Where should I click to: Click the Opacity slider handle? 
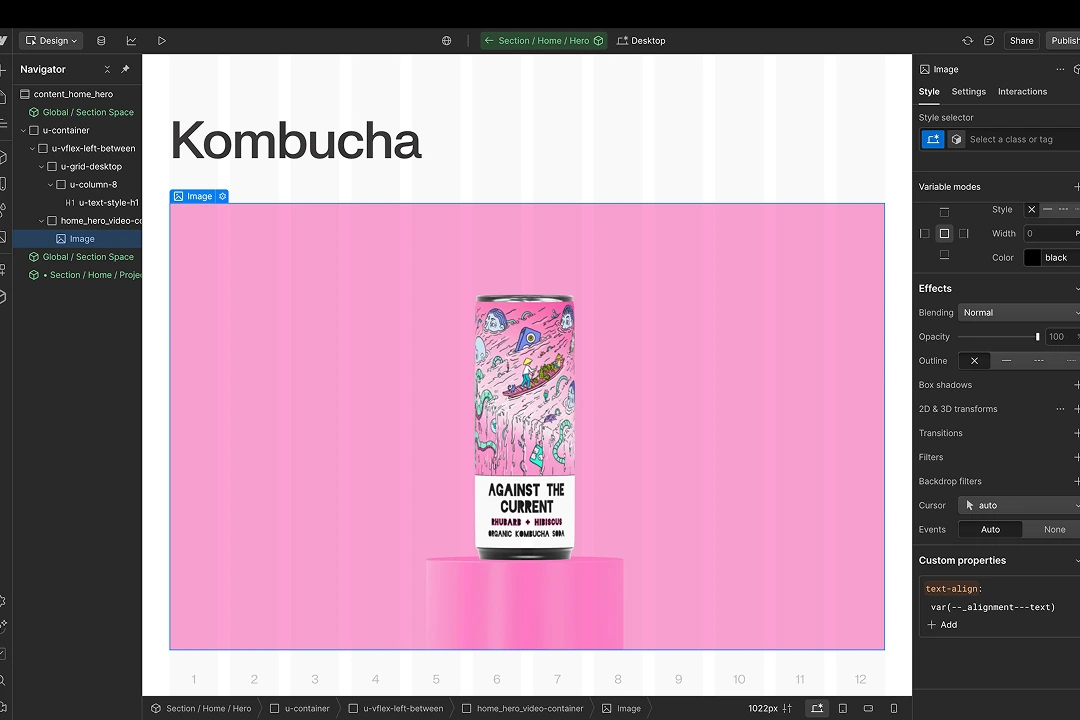tap(1037, 337)
